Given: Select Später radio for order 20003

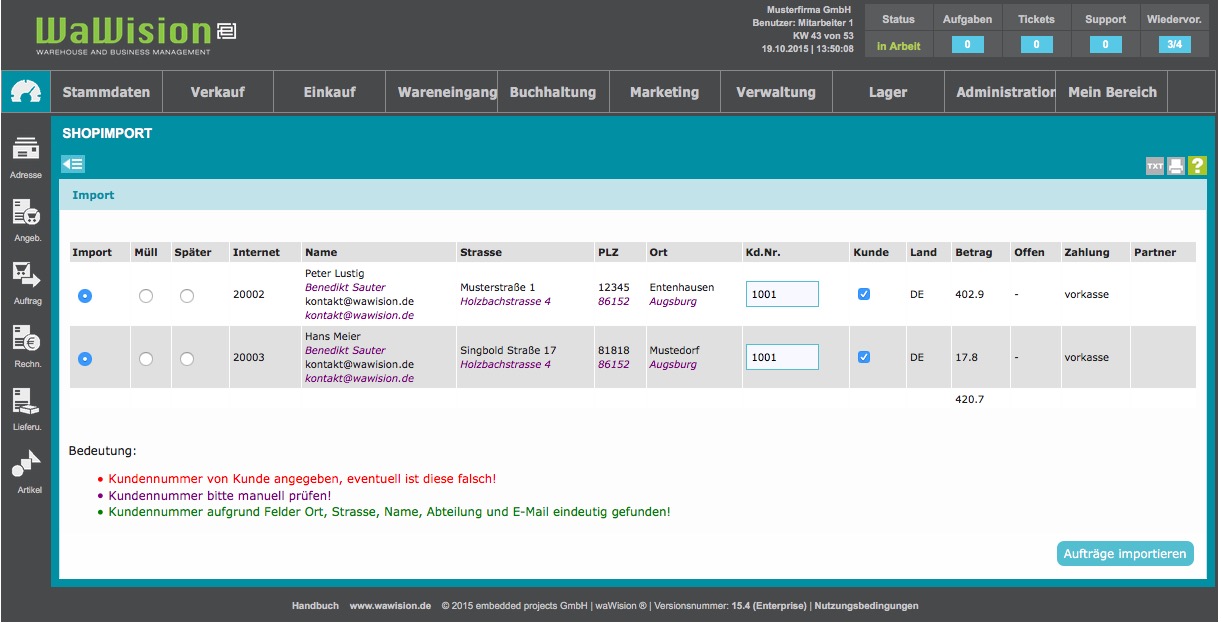Looking at the screenshot, I should (x=187, y=358).
